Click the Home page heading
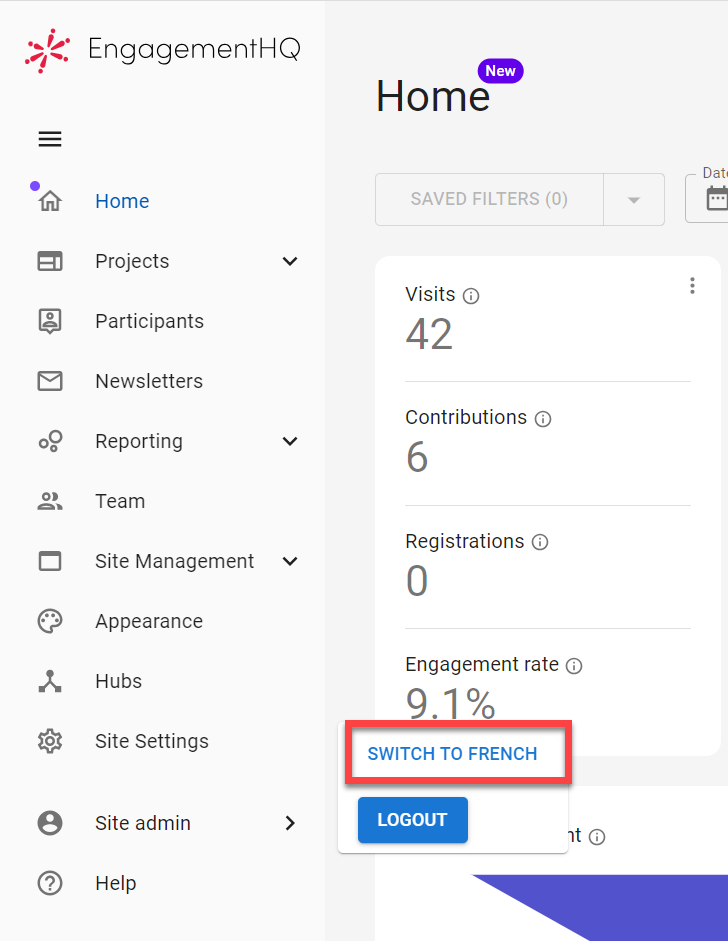The height and width of the screenshot is (941, 728). tap(433, 96)
